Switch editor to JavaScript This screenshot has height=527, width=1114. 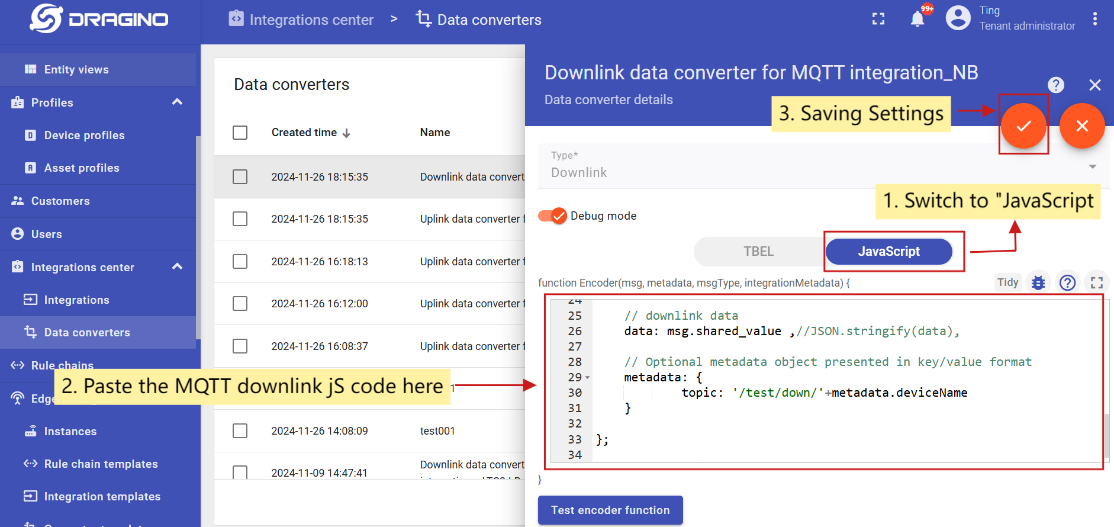(888, 251)
